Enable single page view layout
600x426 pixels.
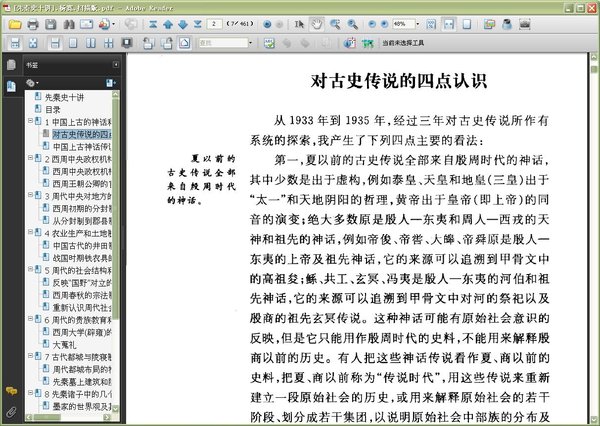[x=73, y=43]
